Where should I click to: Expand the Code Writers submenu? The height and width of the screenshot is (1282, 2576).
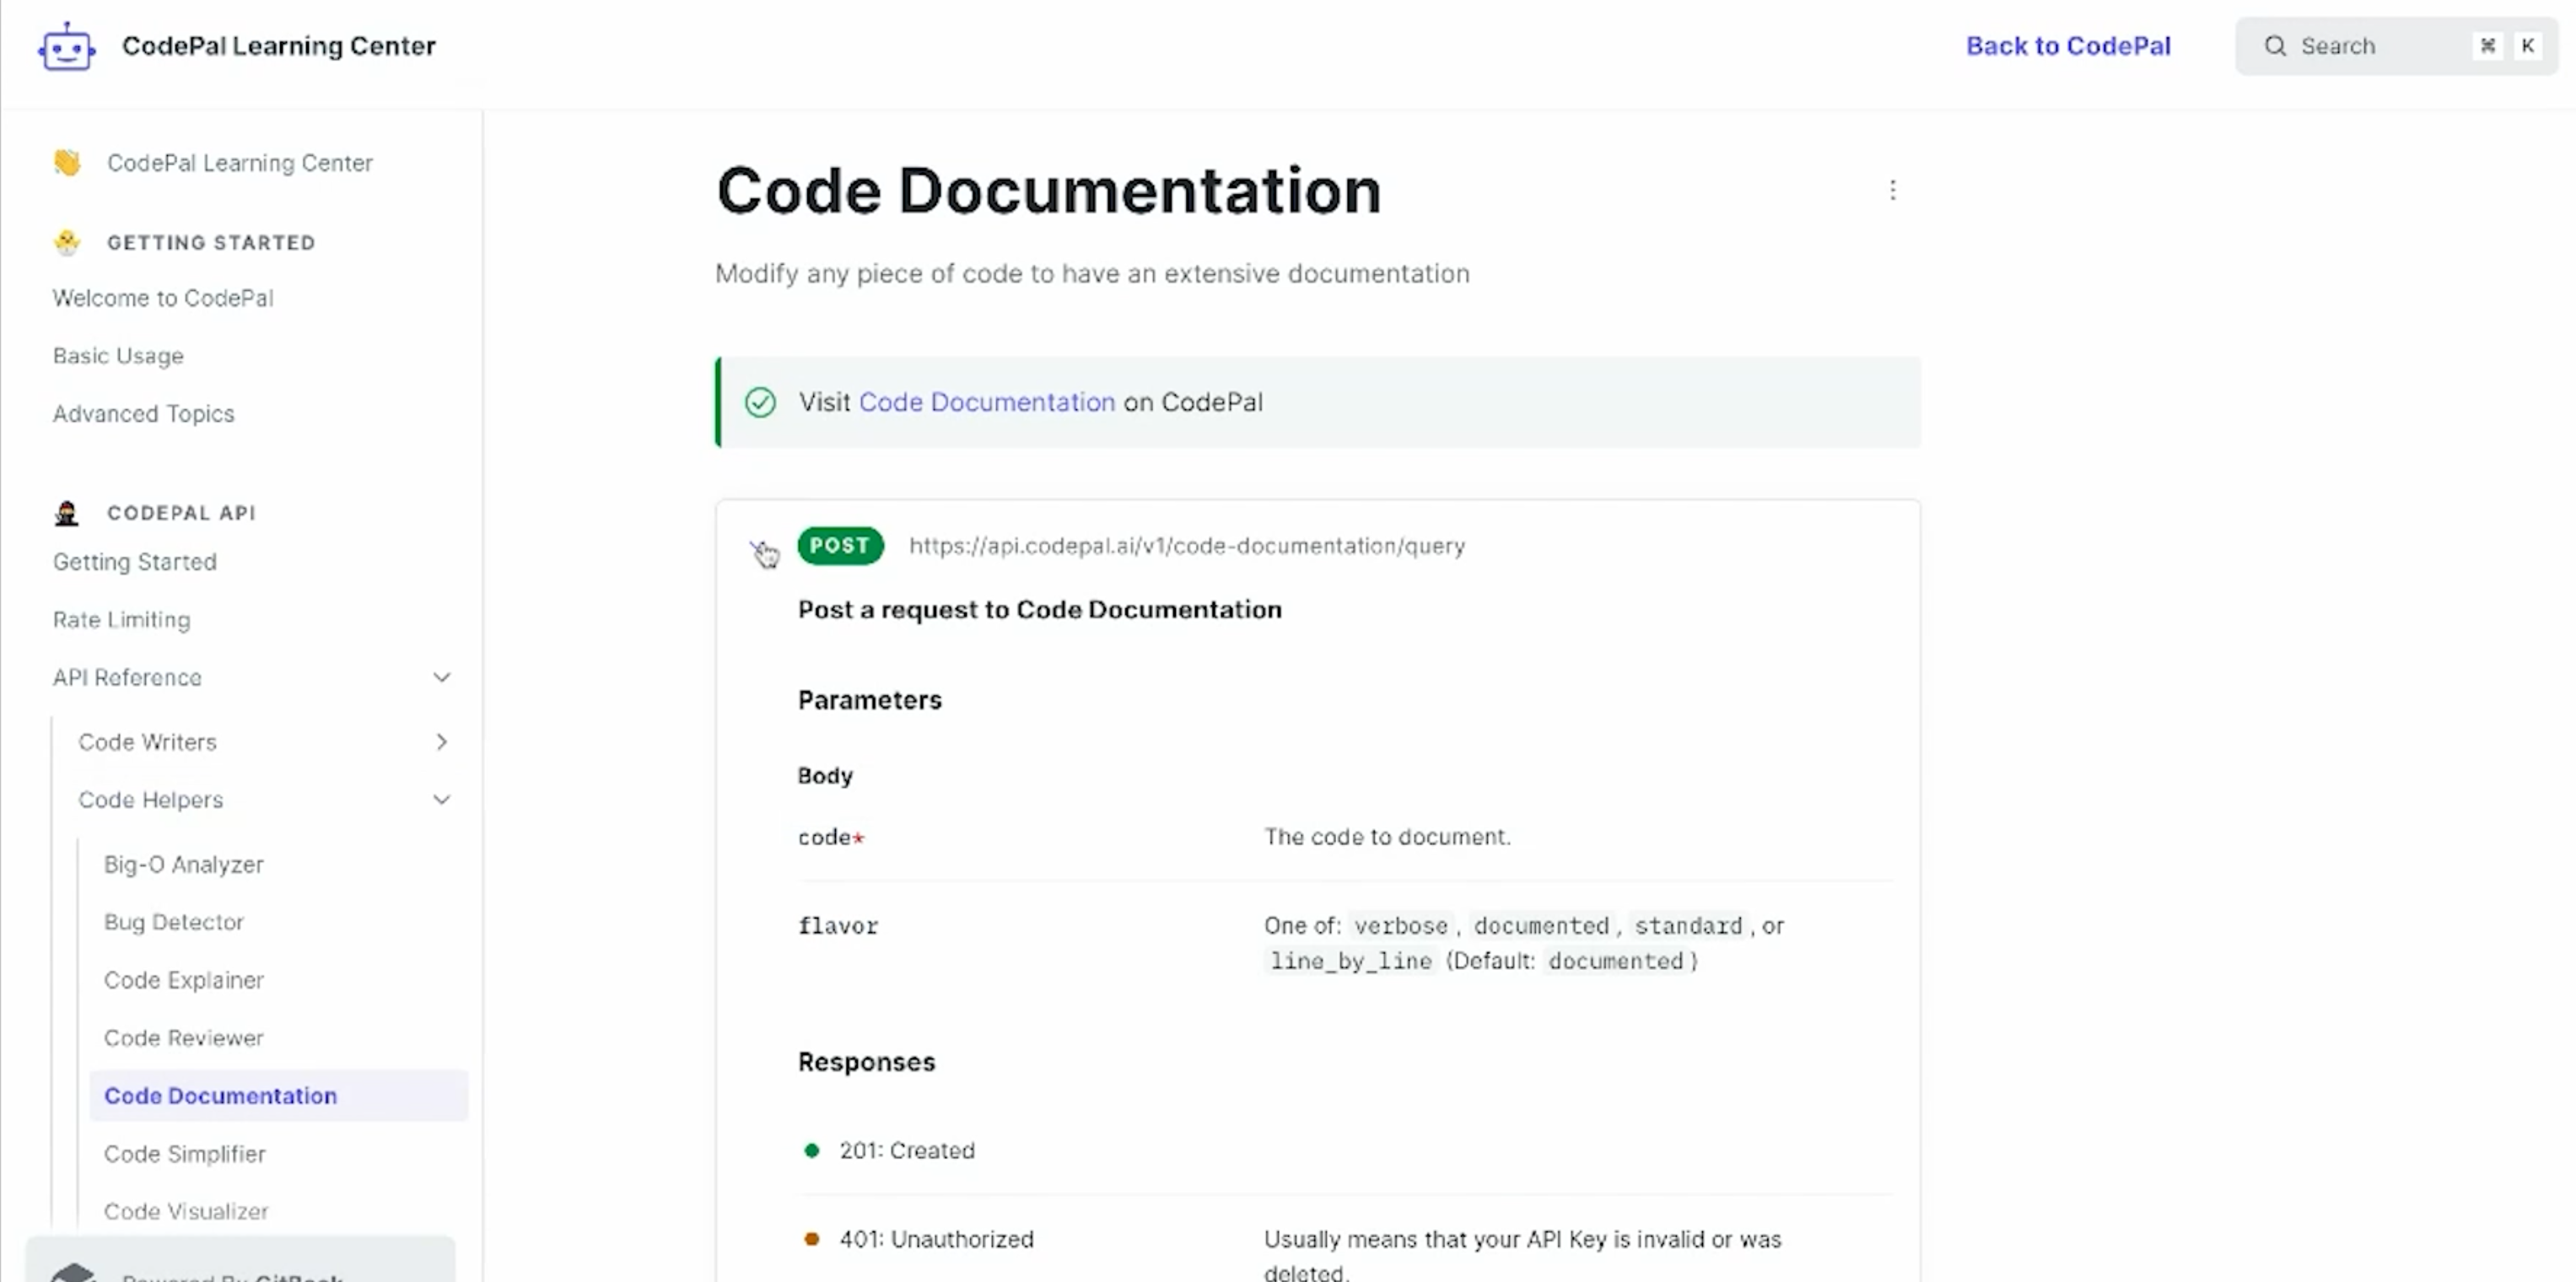(x=441, y=742)
